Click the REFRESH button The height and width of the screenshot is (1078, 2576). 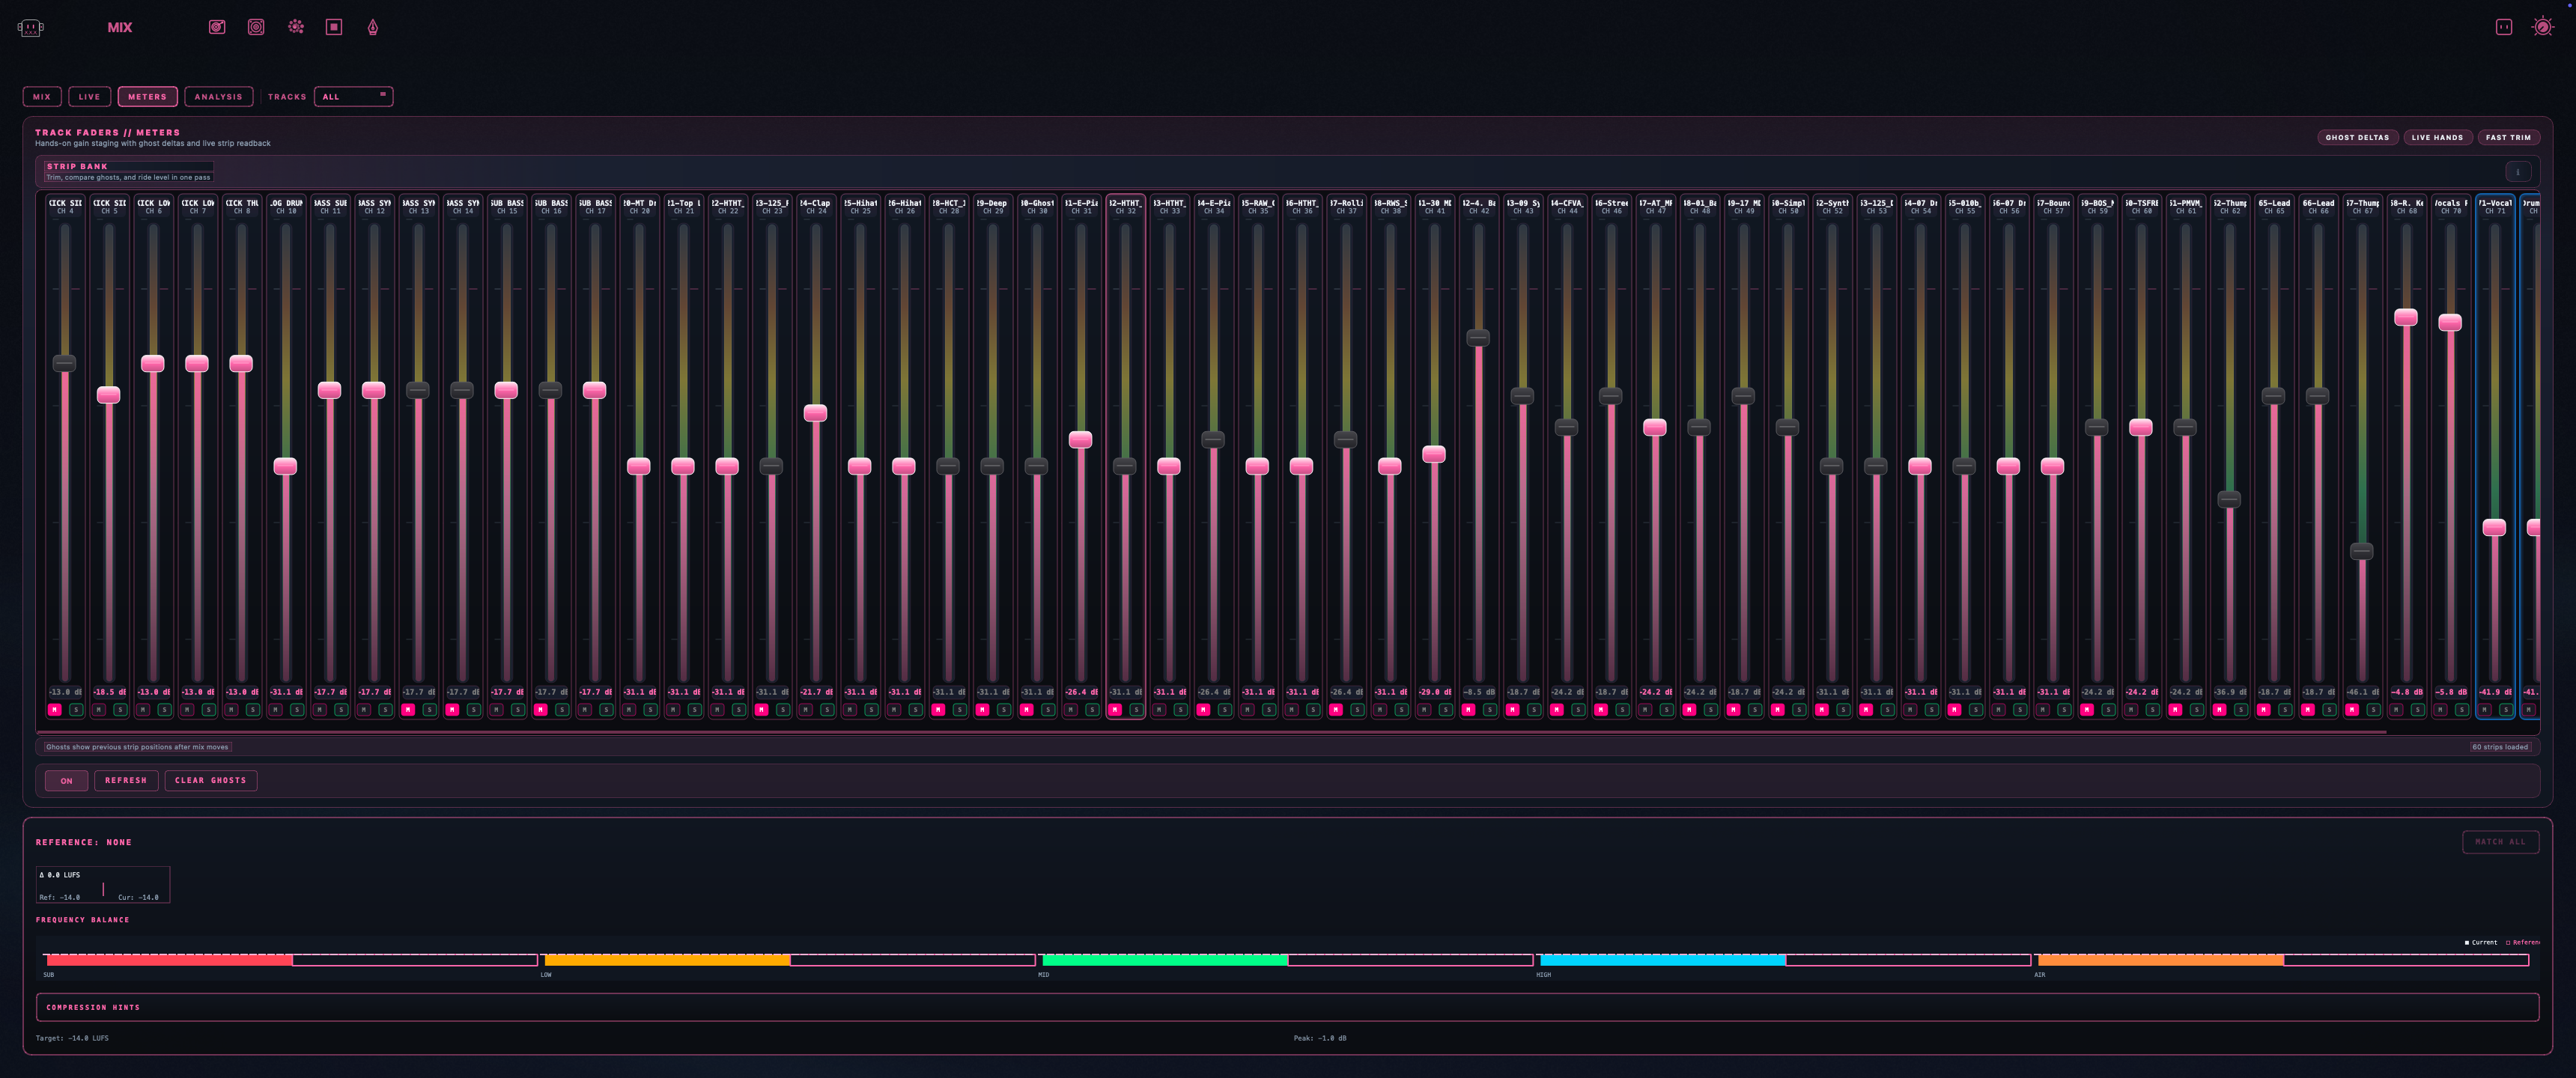point(126,780)
